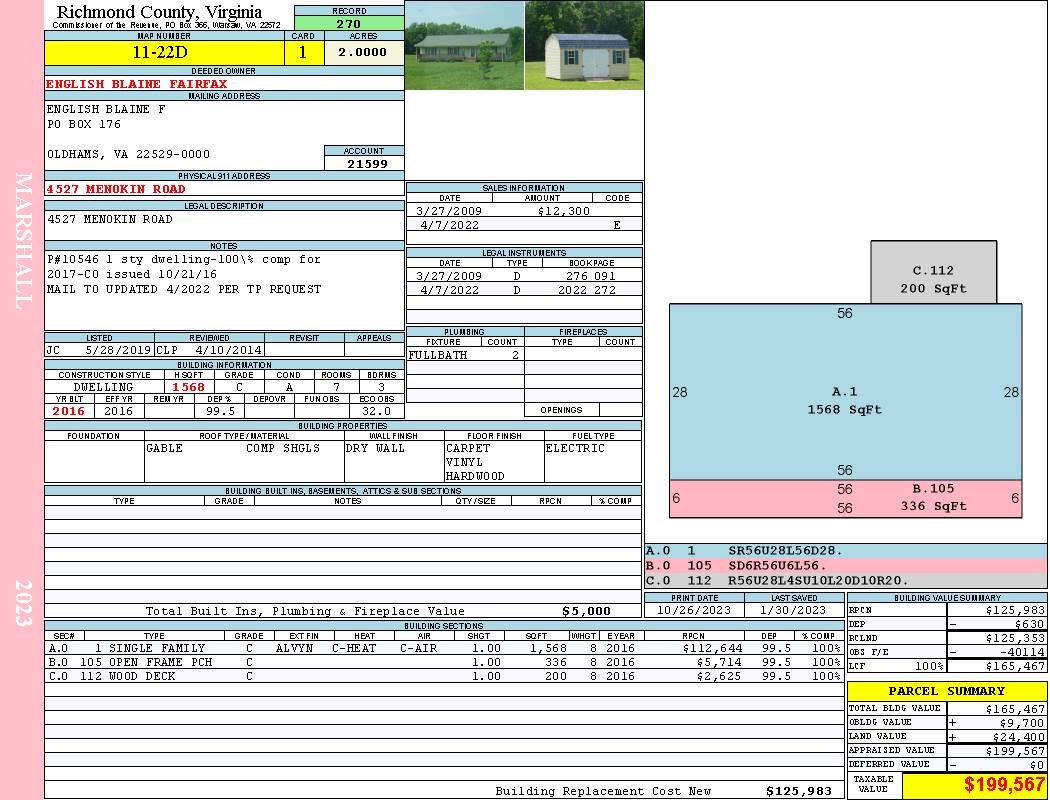Click the acres value 2.0000
The image size is (1050, 800).
pyautogui.click(x=362, y=53)
